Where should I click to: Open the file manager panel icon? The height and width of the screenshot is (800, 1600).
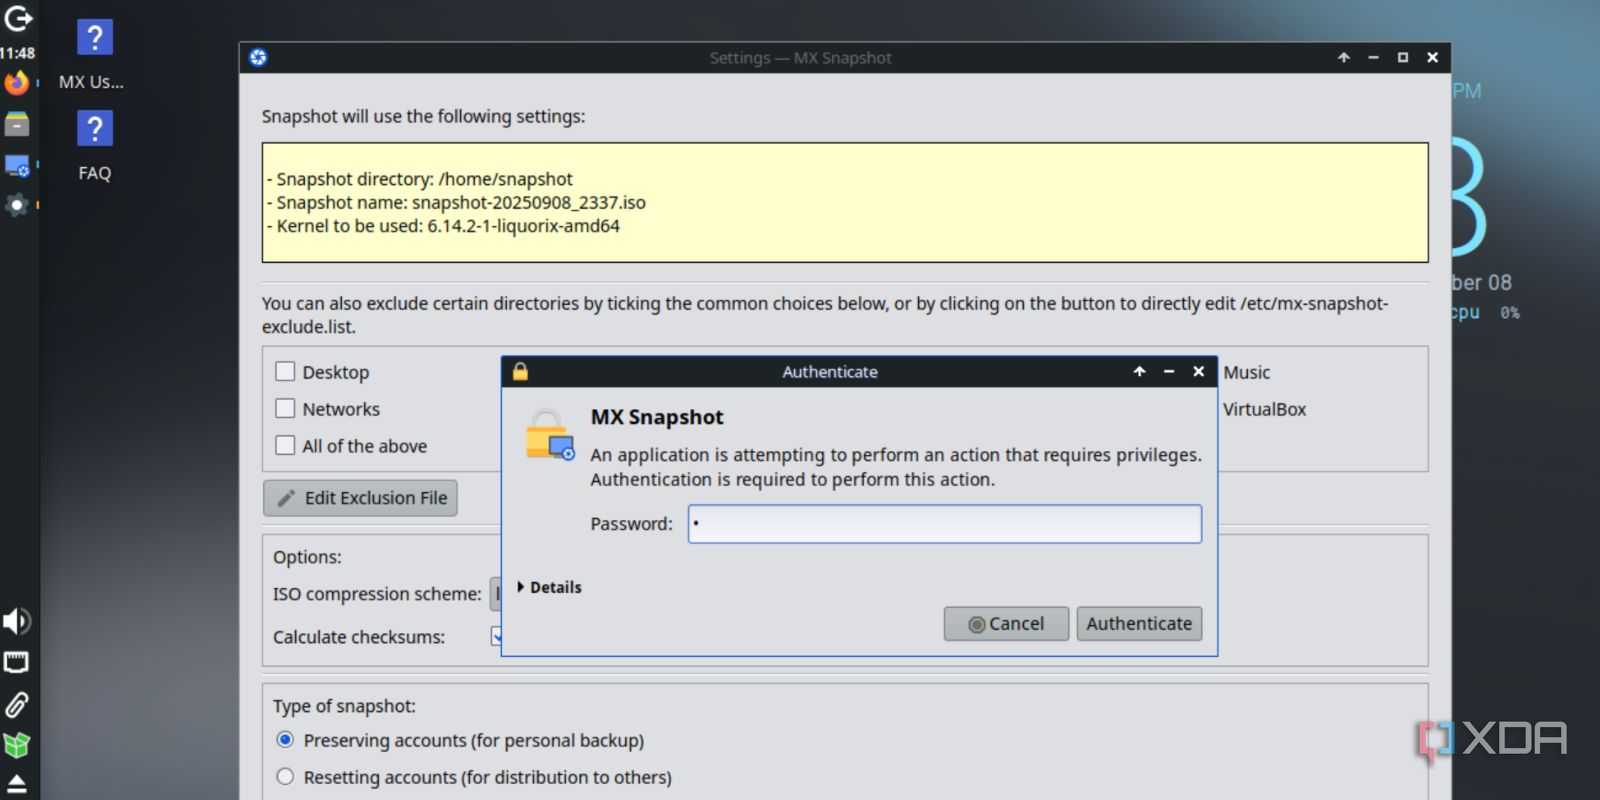(x=17, y=124)
